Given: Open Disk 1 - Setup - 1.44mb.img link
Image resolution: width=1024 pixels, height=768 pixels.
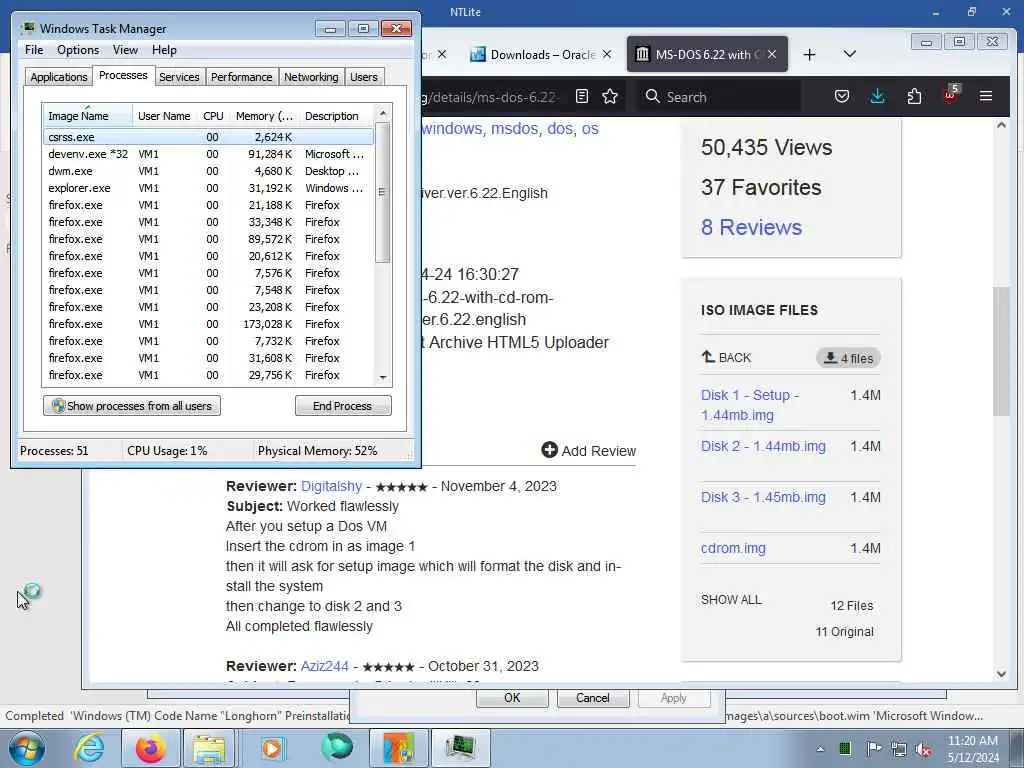Looking at the screenshot, I should click(750, 405).
